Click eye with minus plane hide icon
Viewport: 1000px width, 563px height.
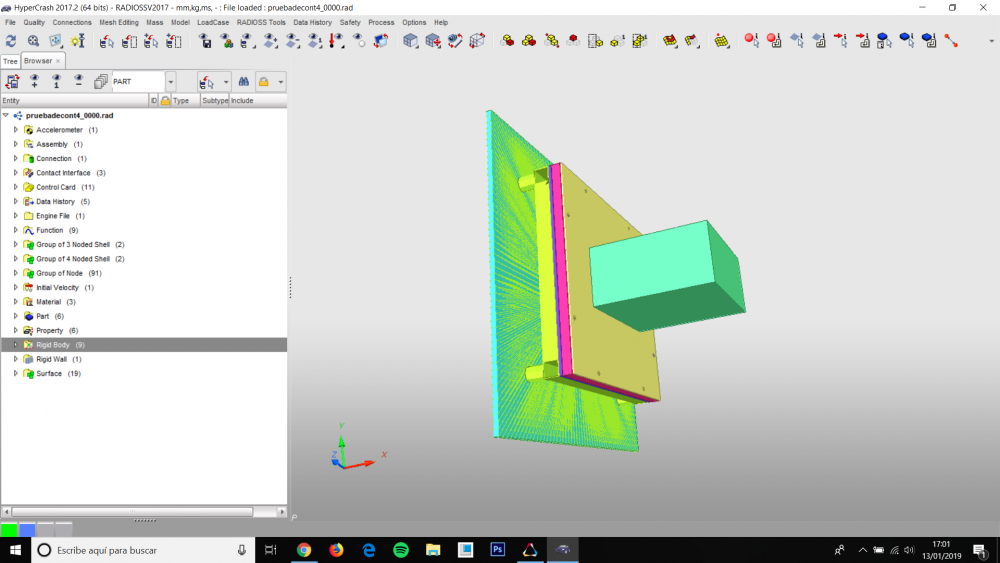pos(293,41)
